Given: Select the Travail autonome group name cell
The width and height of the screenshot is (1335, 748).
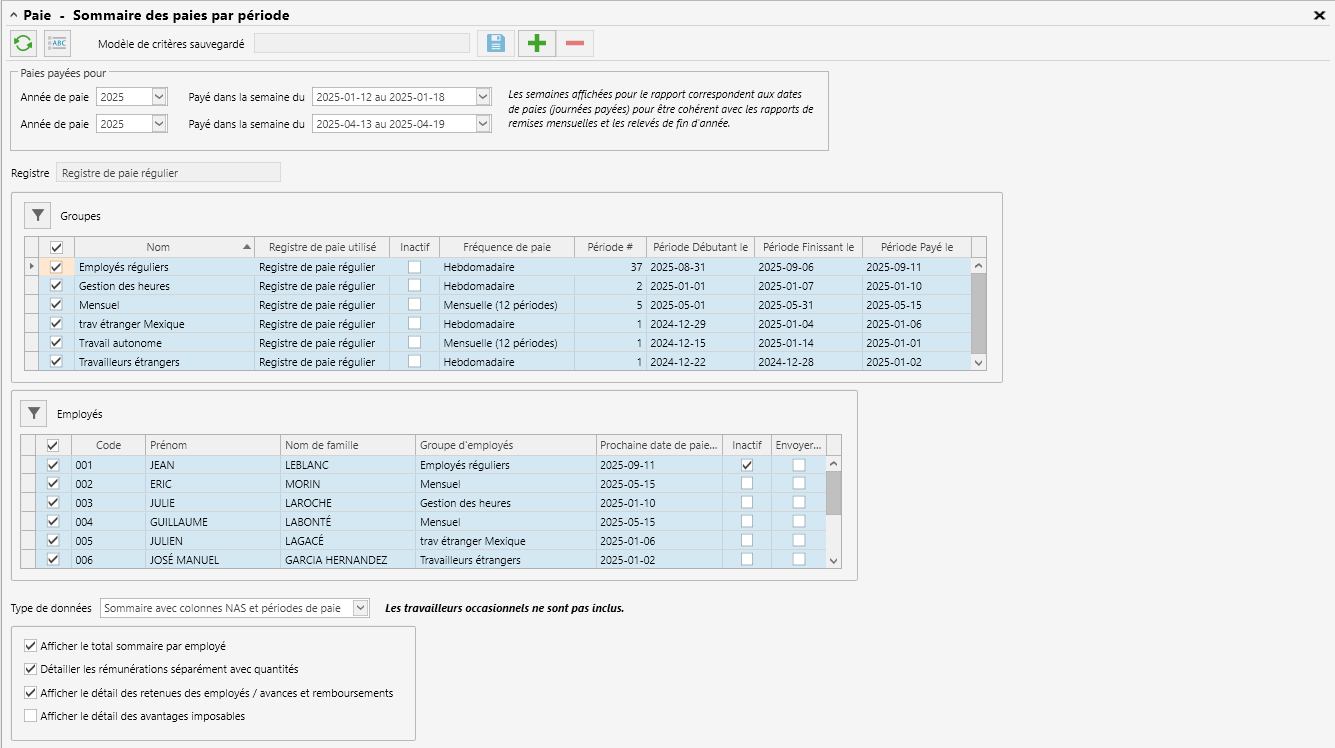Looking at the screenshot, I should pos(164,343).
